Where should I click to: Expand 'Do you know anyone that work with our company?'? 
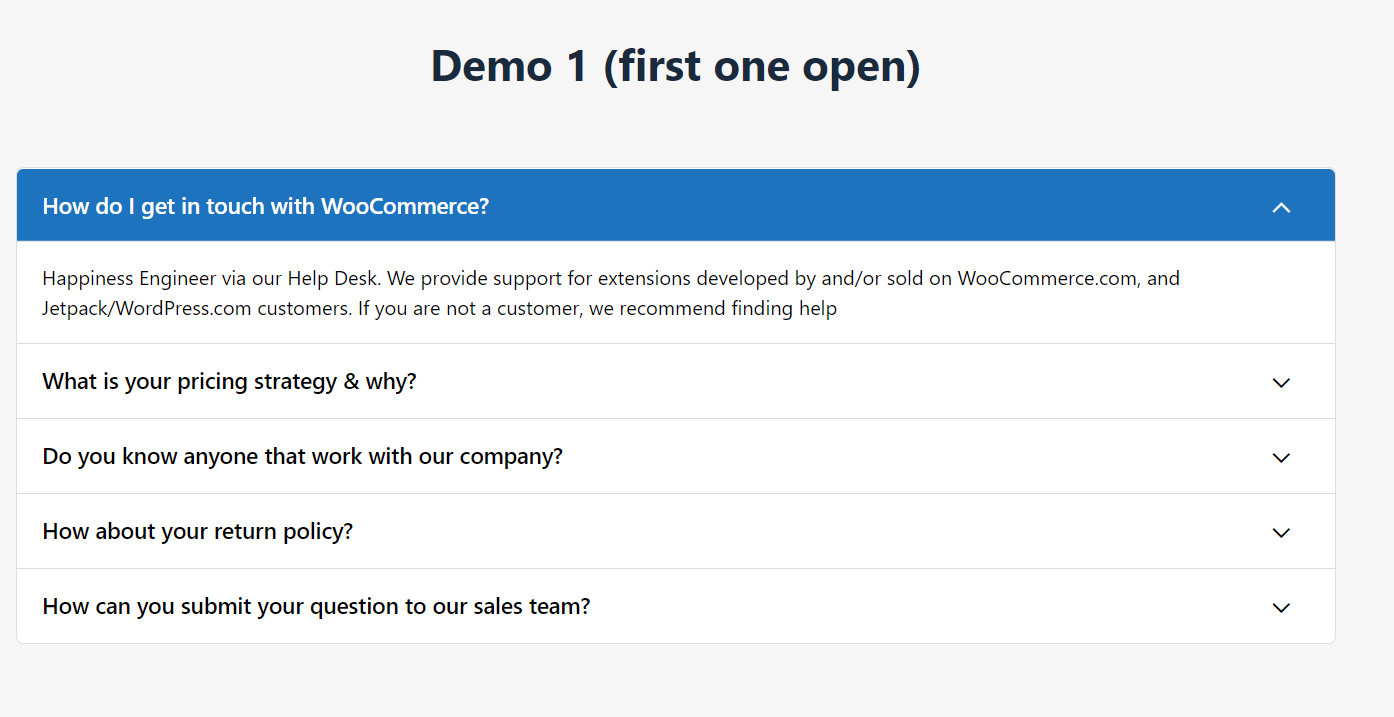tap(676, 456)
